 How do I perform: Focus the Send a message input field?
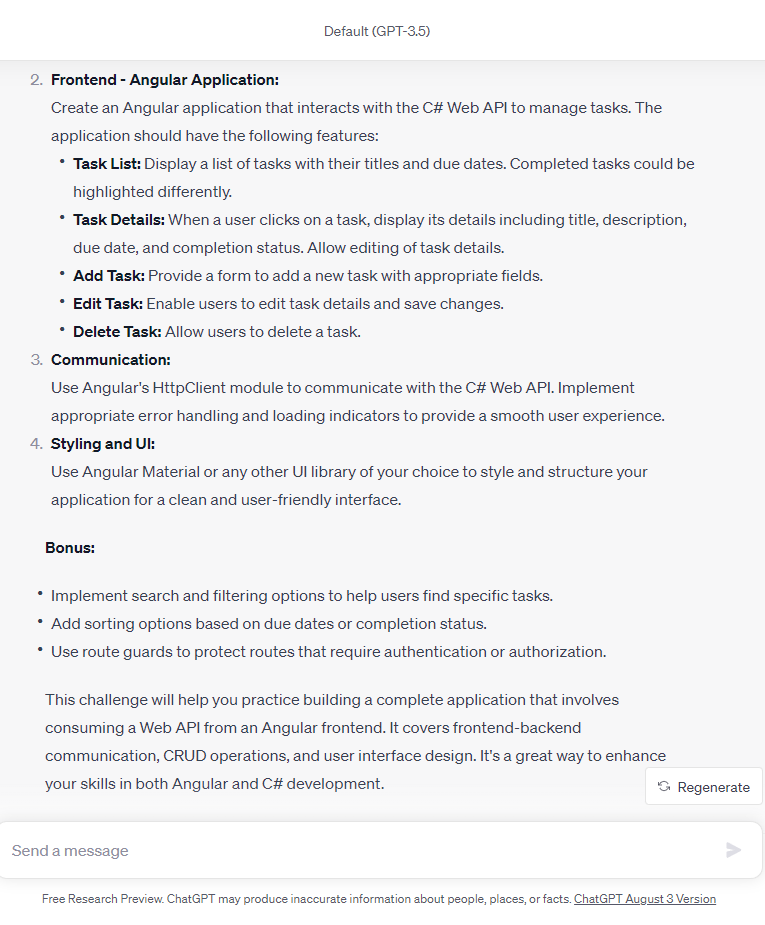[366, 851]
